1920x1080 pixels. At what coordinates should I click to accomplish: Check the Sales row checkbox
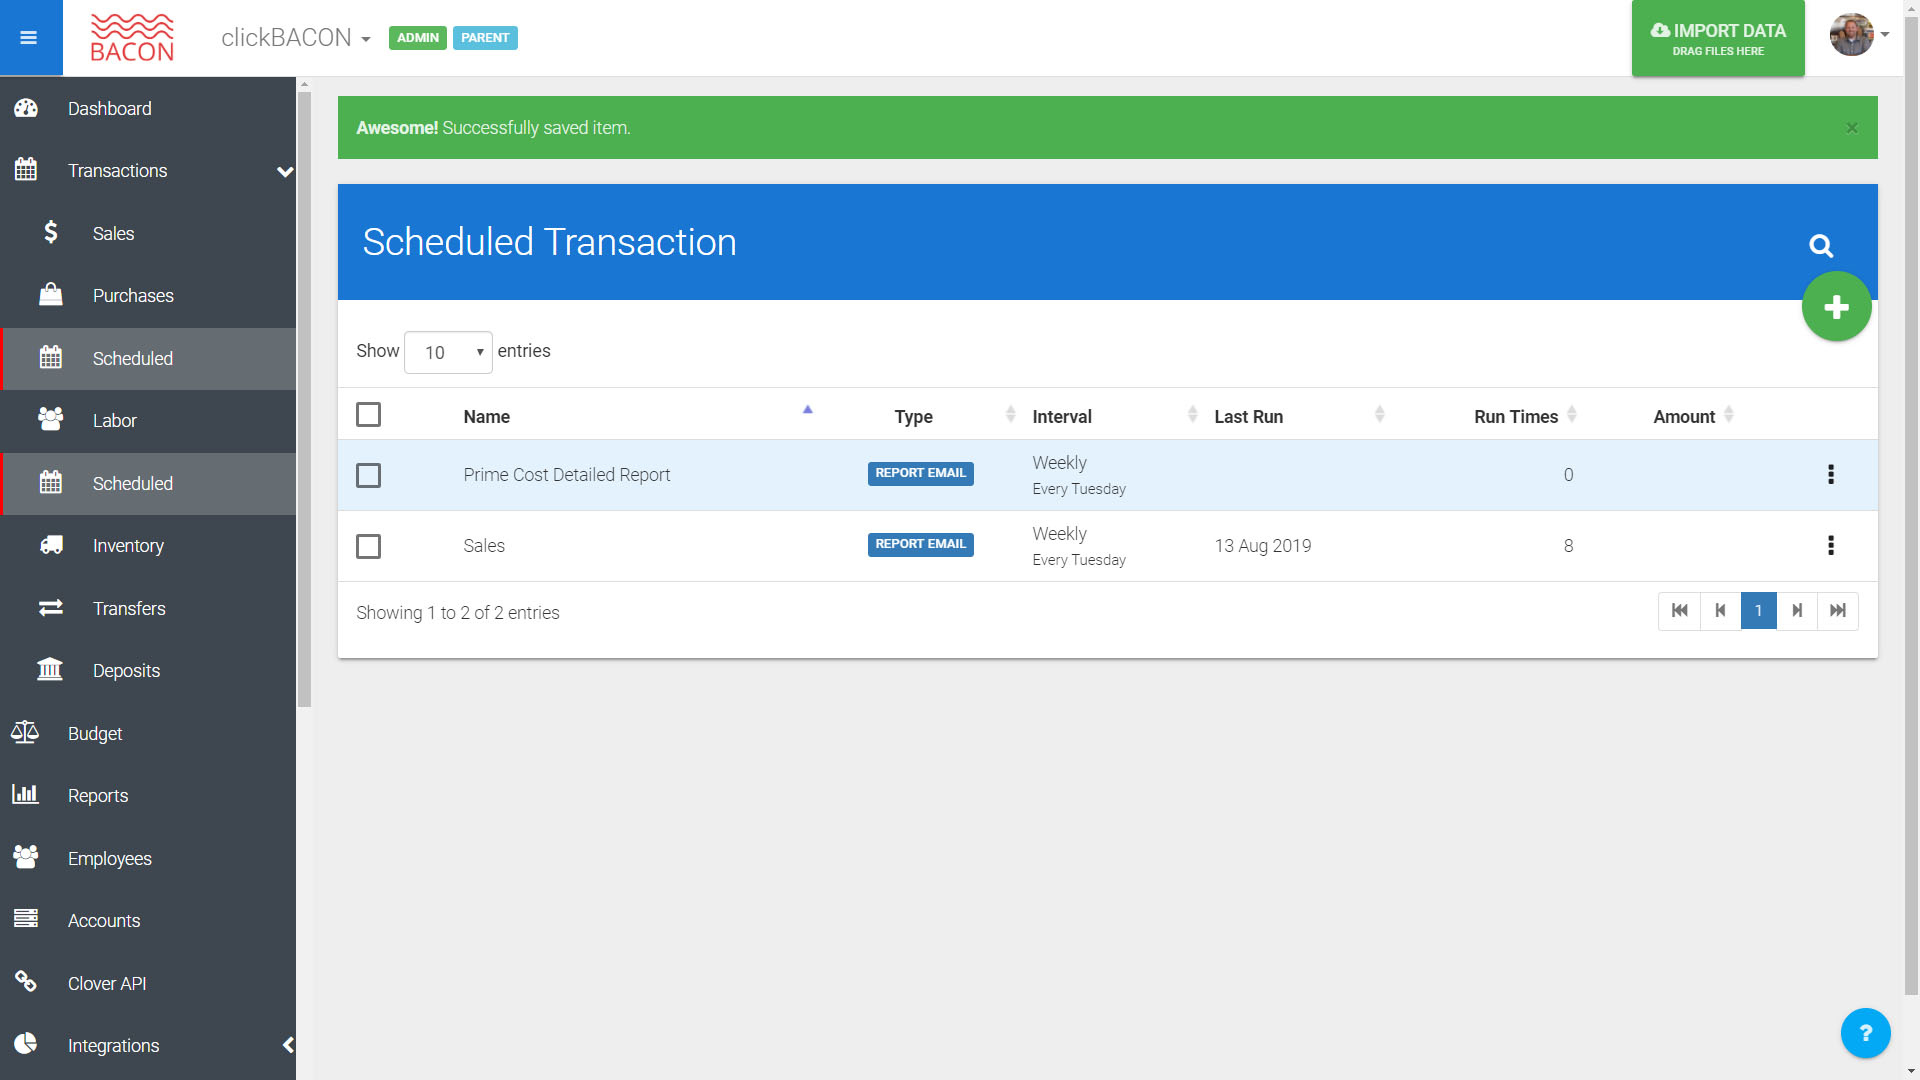(x=368, y=547)
